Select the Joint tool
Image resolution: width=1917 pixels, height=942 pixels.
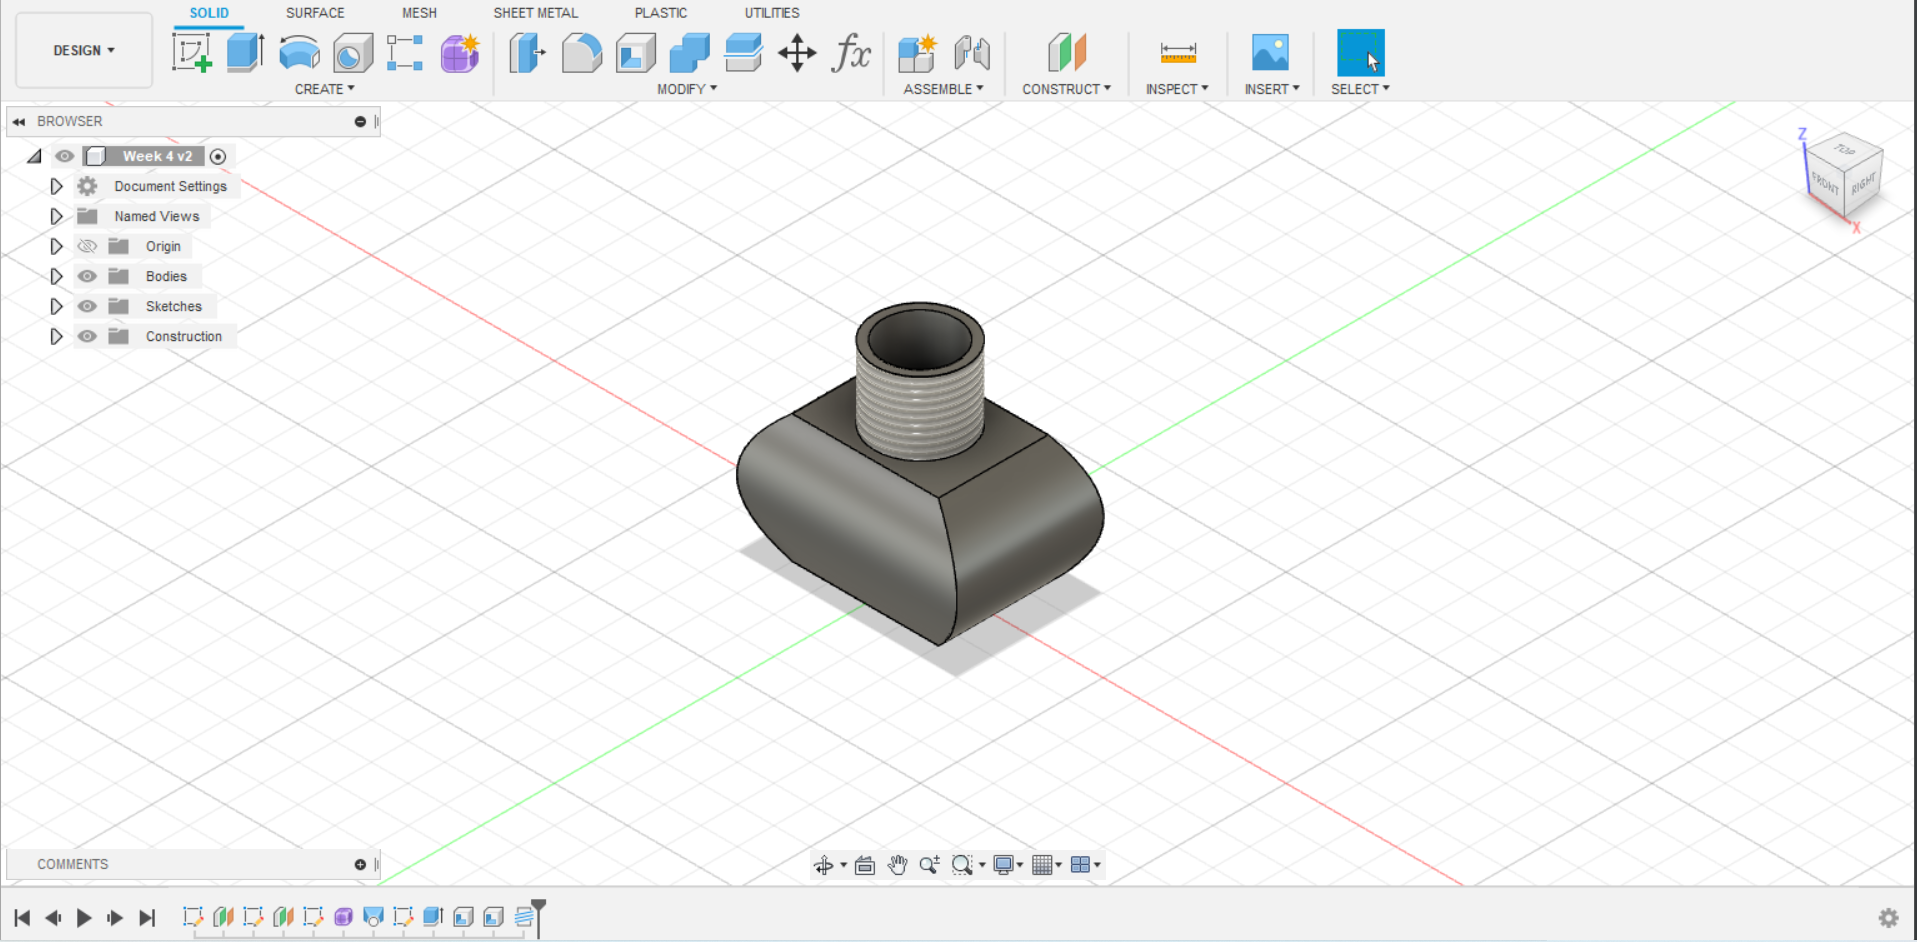pyautogui.click(x=971, y=52)
